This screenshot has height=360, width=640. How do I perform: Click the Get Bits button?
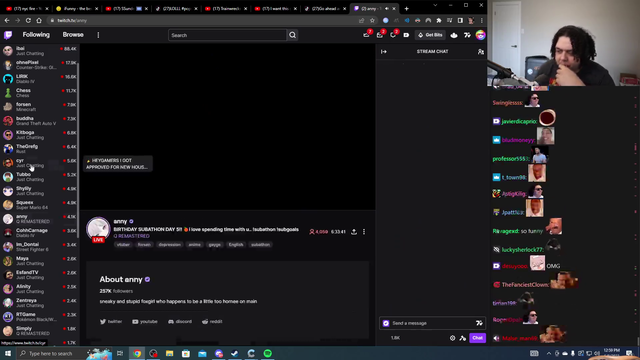[x=431, y=35]
